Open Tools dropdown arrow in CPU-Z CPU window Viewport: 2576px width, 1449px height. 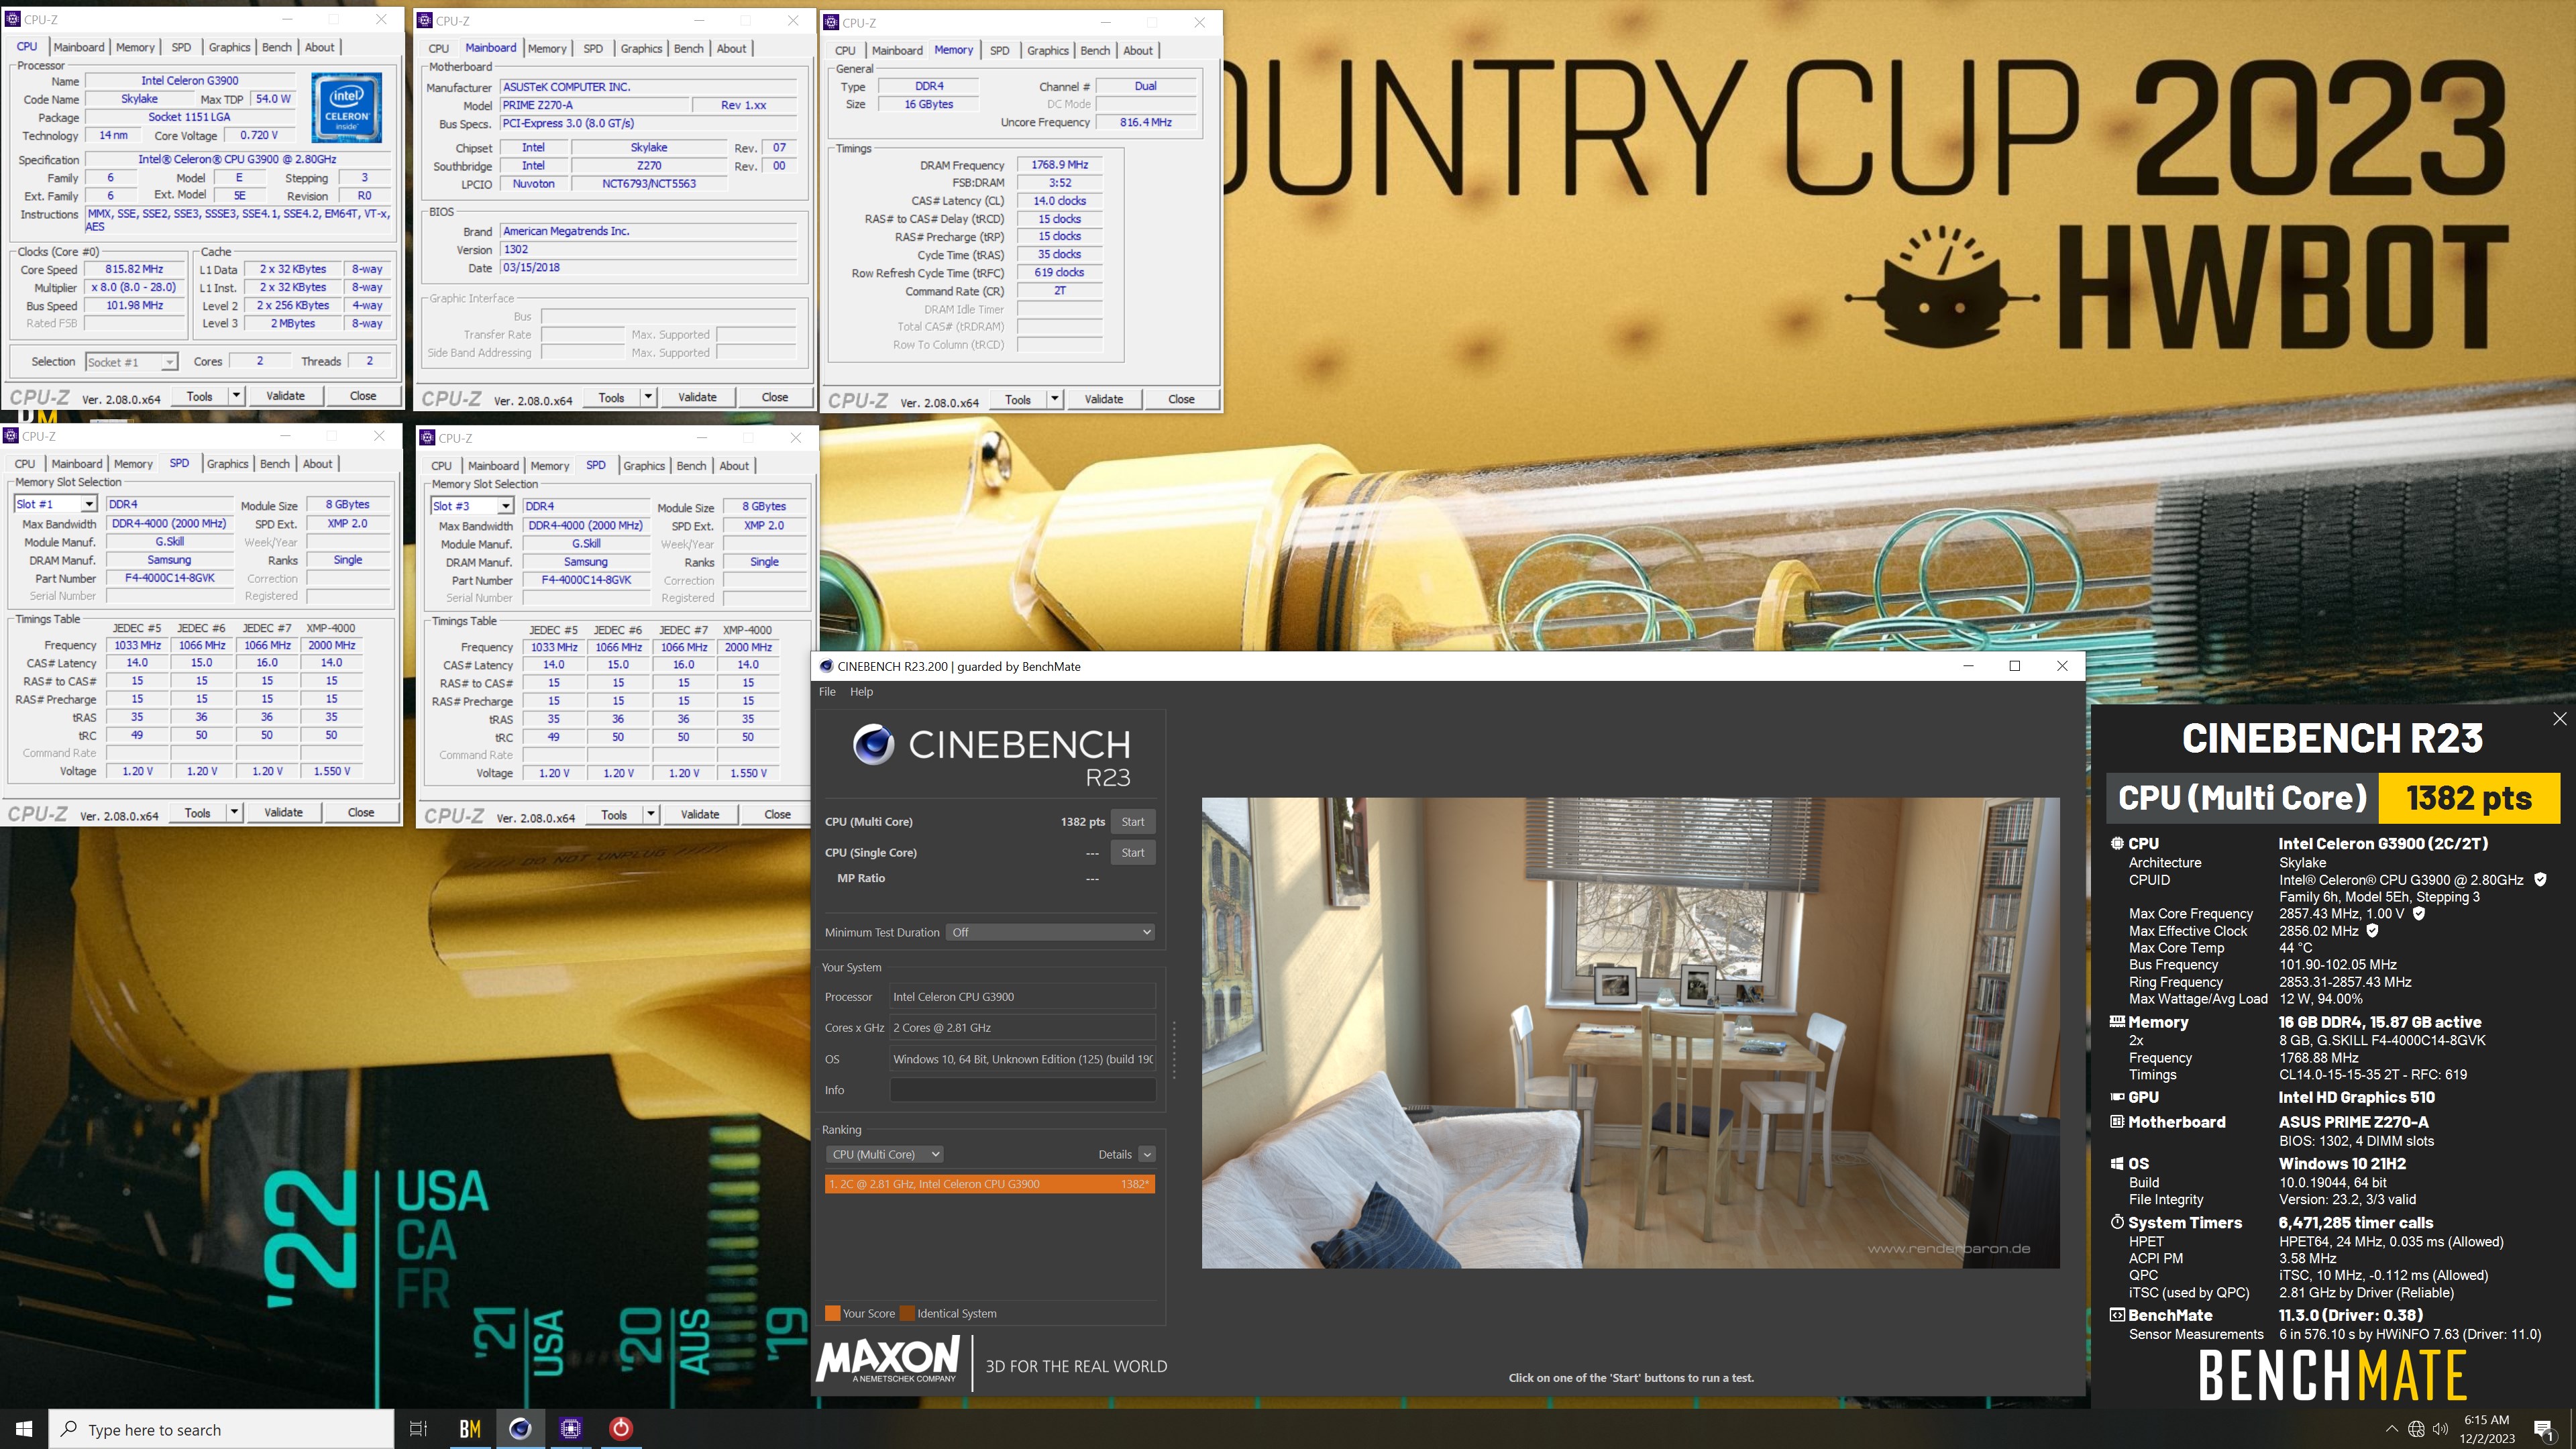point(236,396)
